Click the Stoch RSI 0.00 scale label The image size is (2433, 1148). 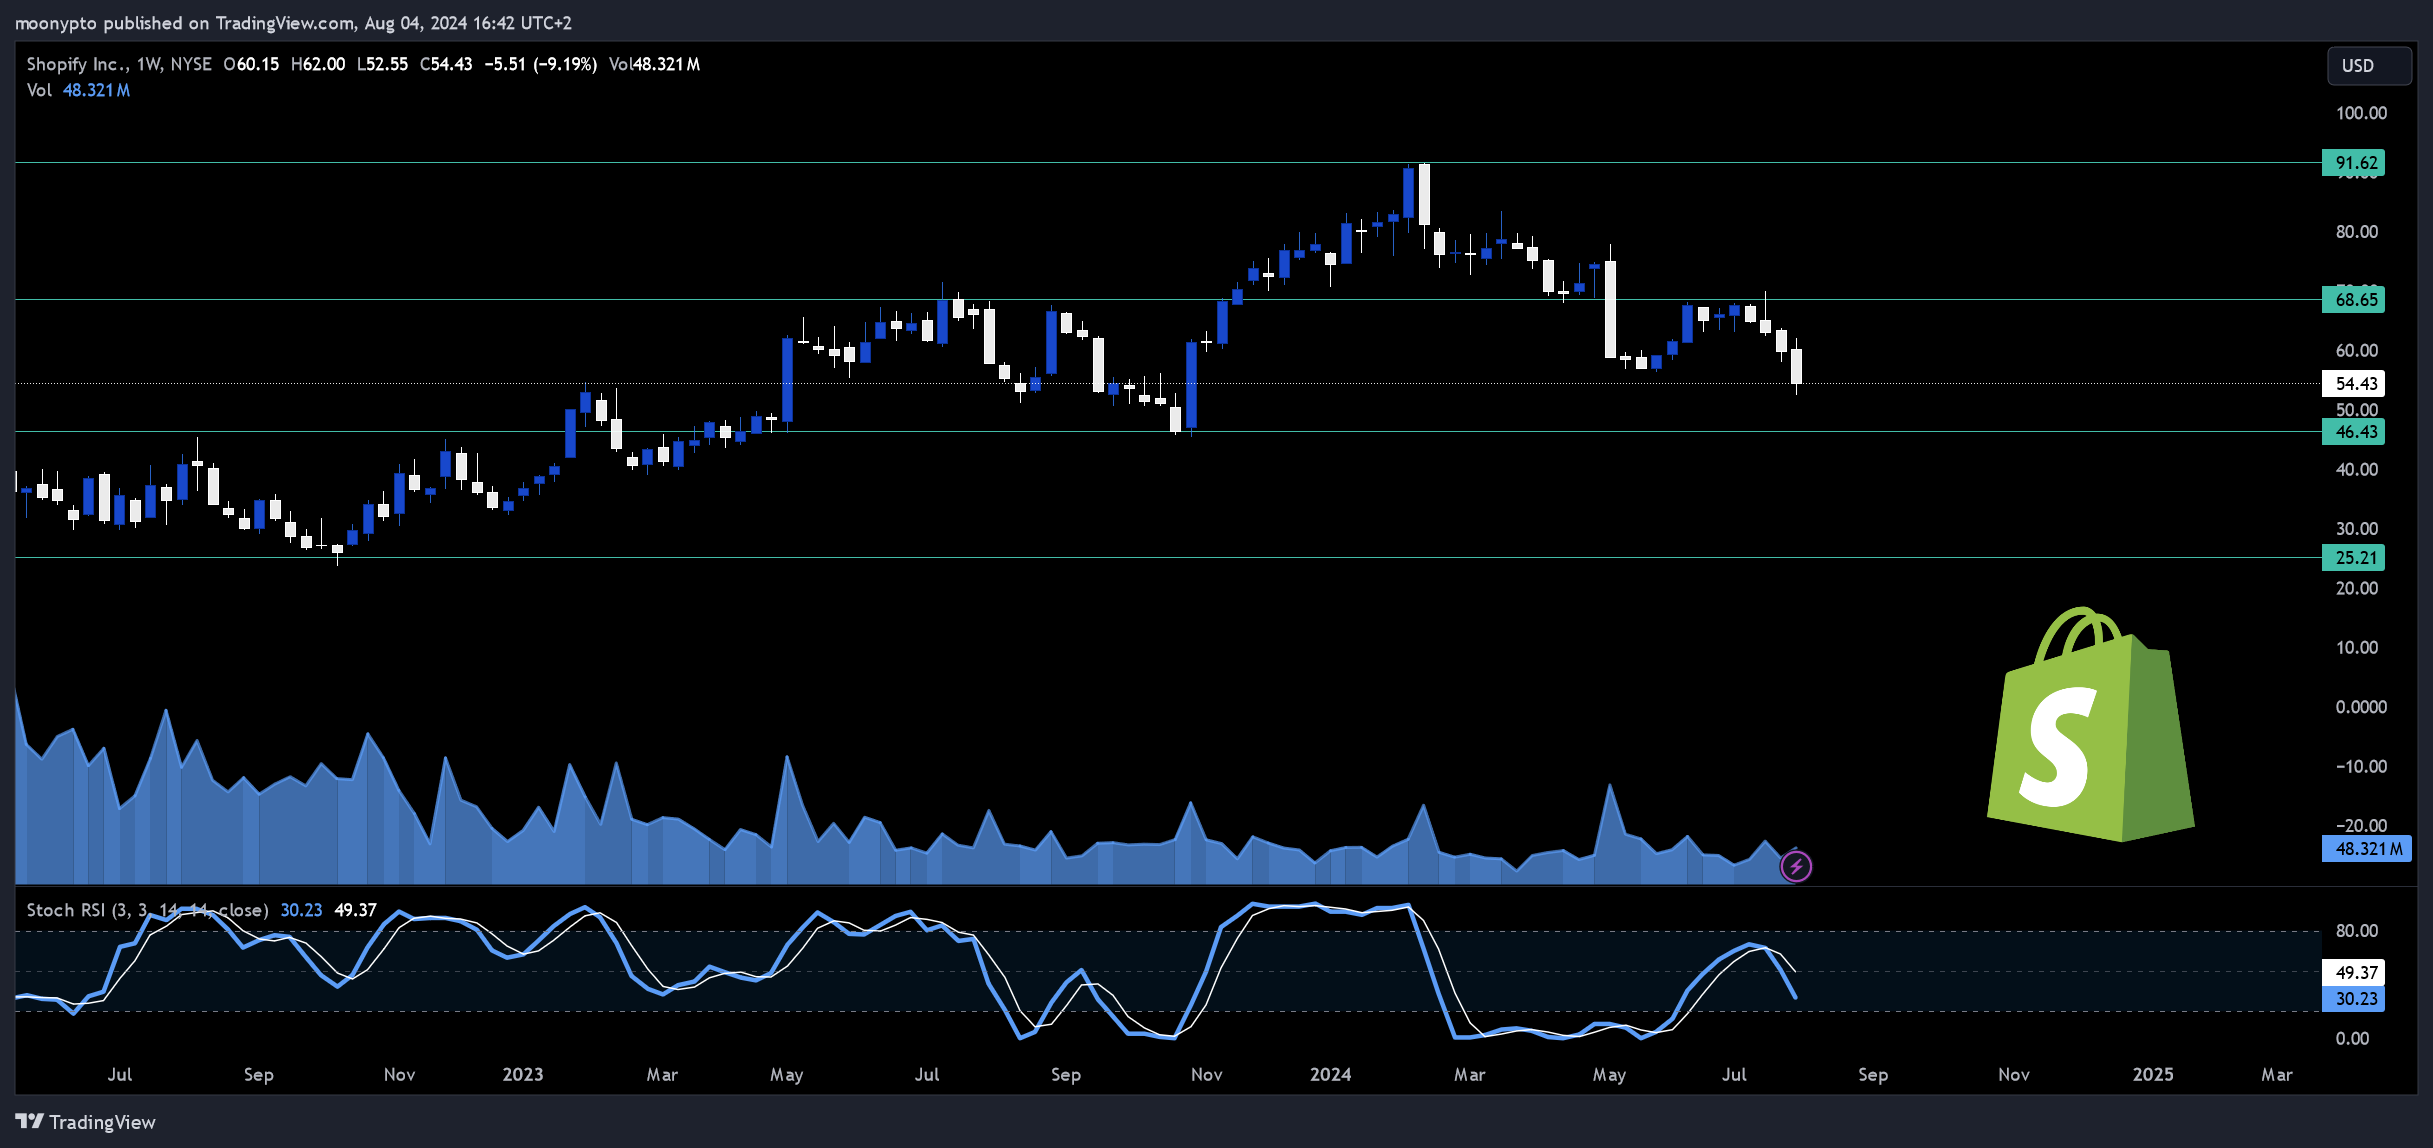(x=2352, y=1039)
